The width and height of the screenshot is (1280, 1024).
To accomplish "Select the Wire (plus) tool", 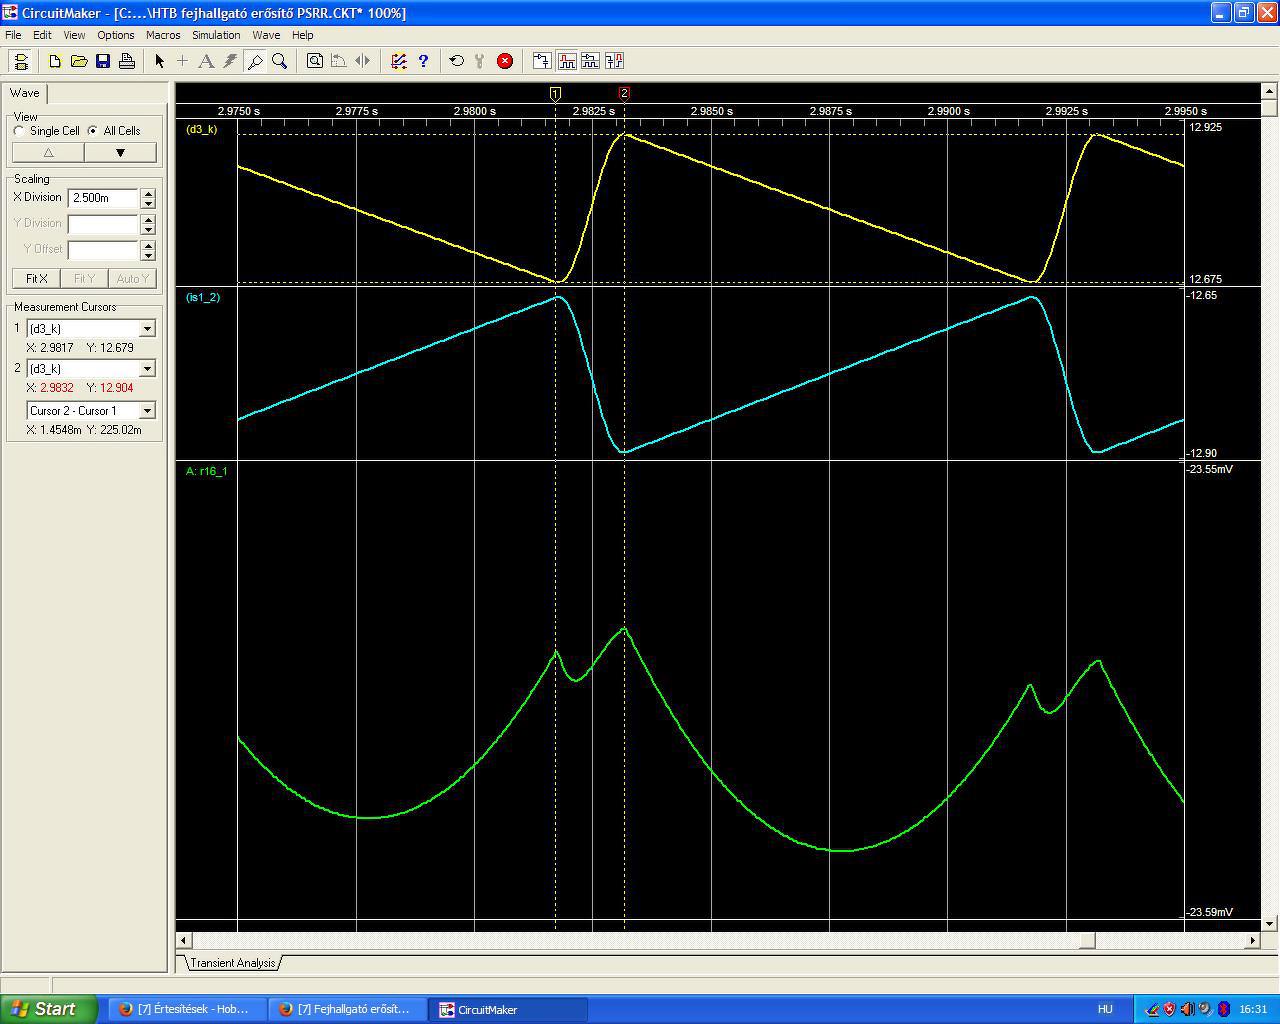I will point(182,61).
